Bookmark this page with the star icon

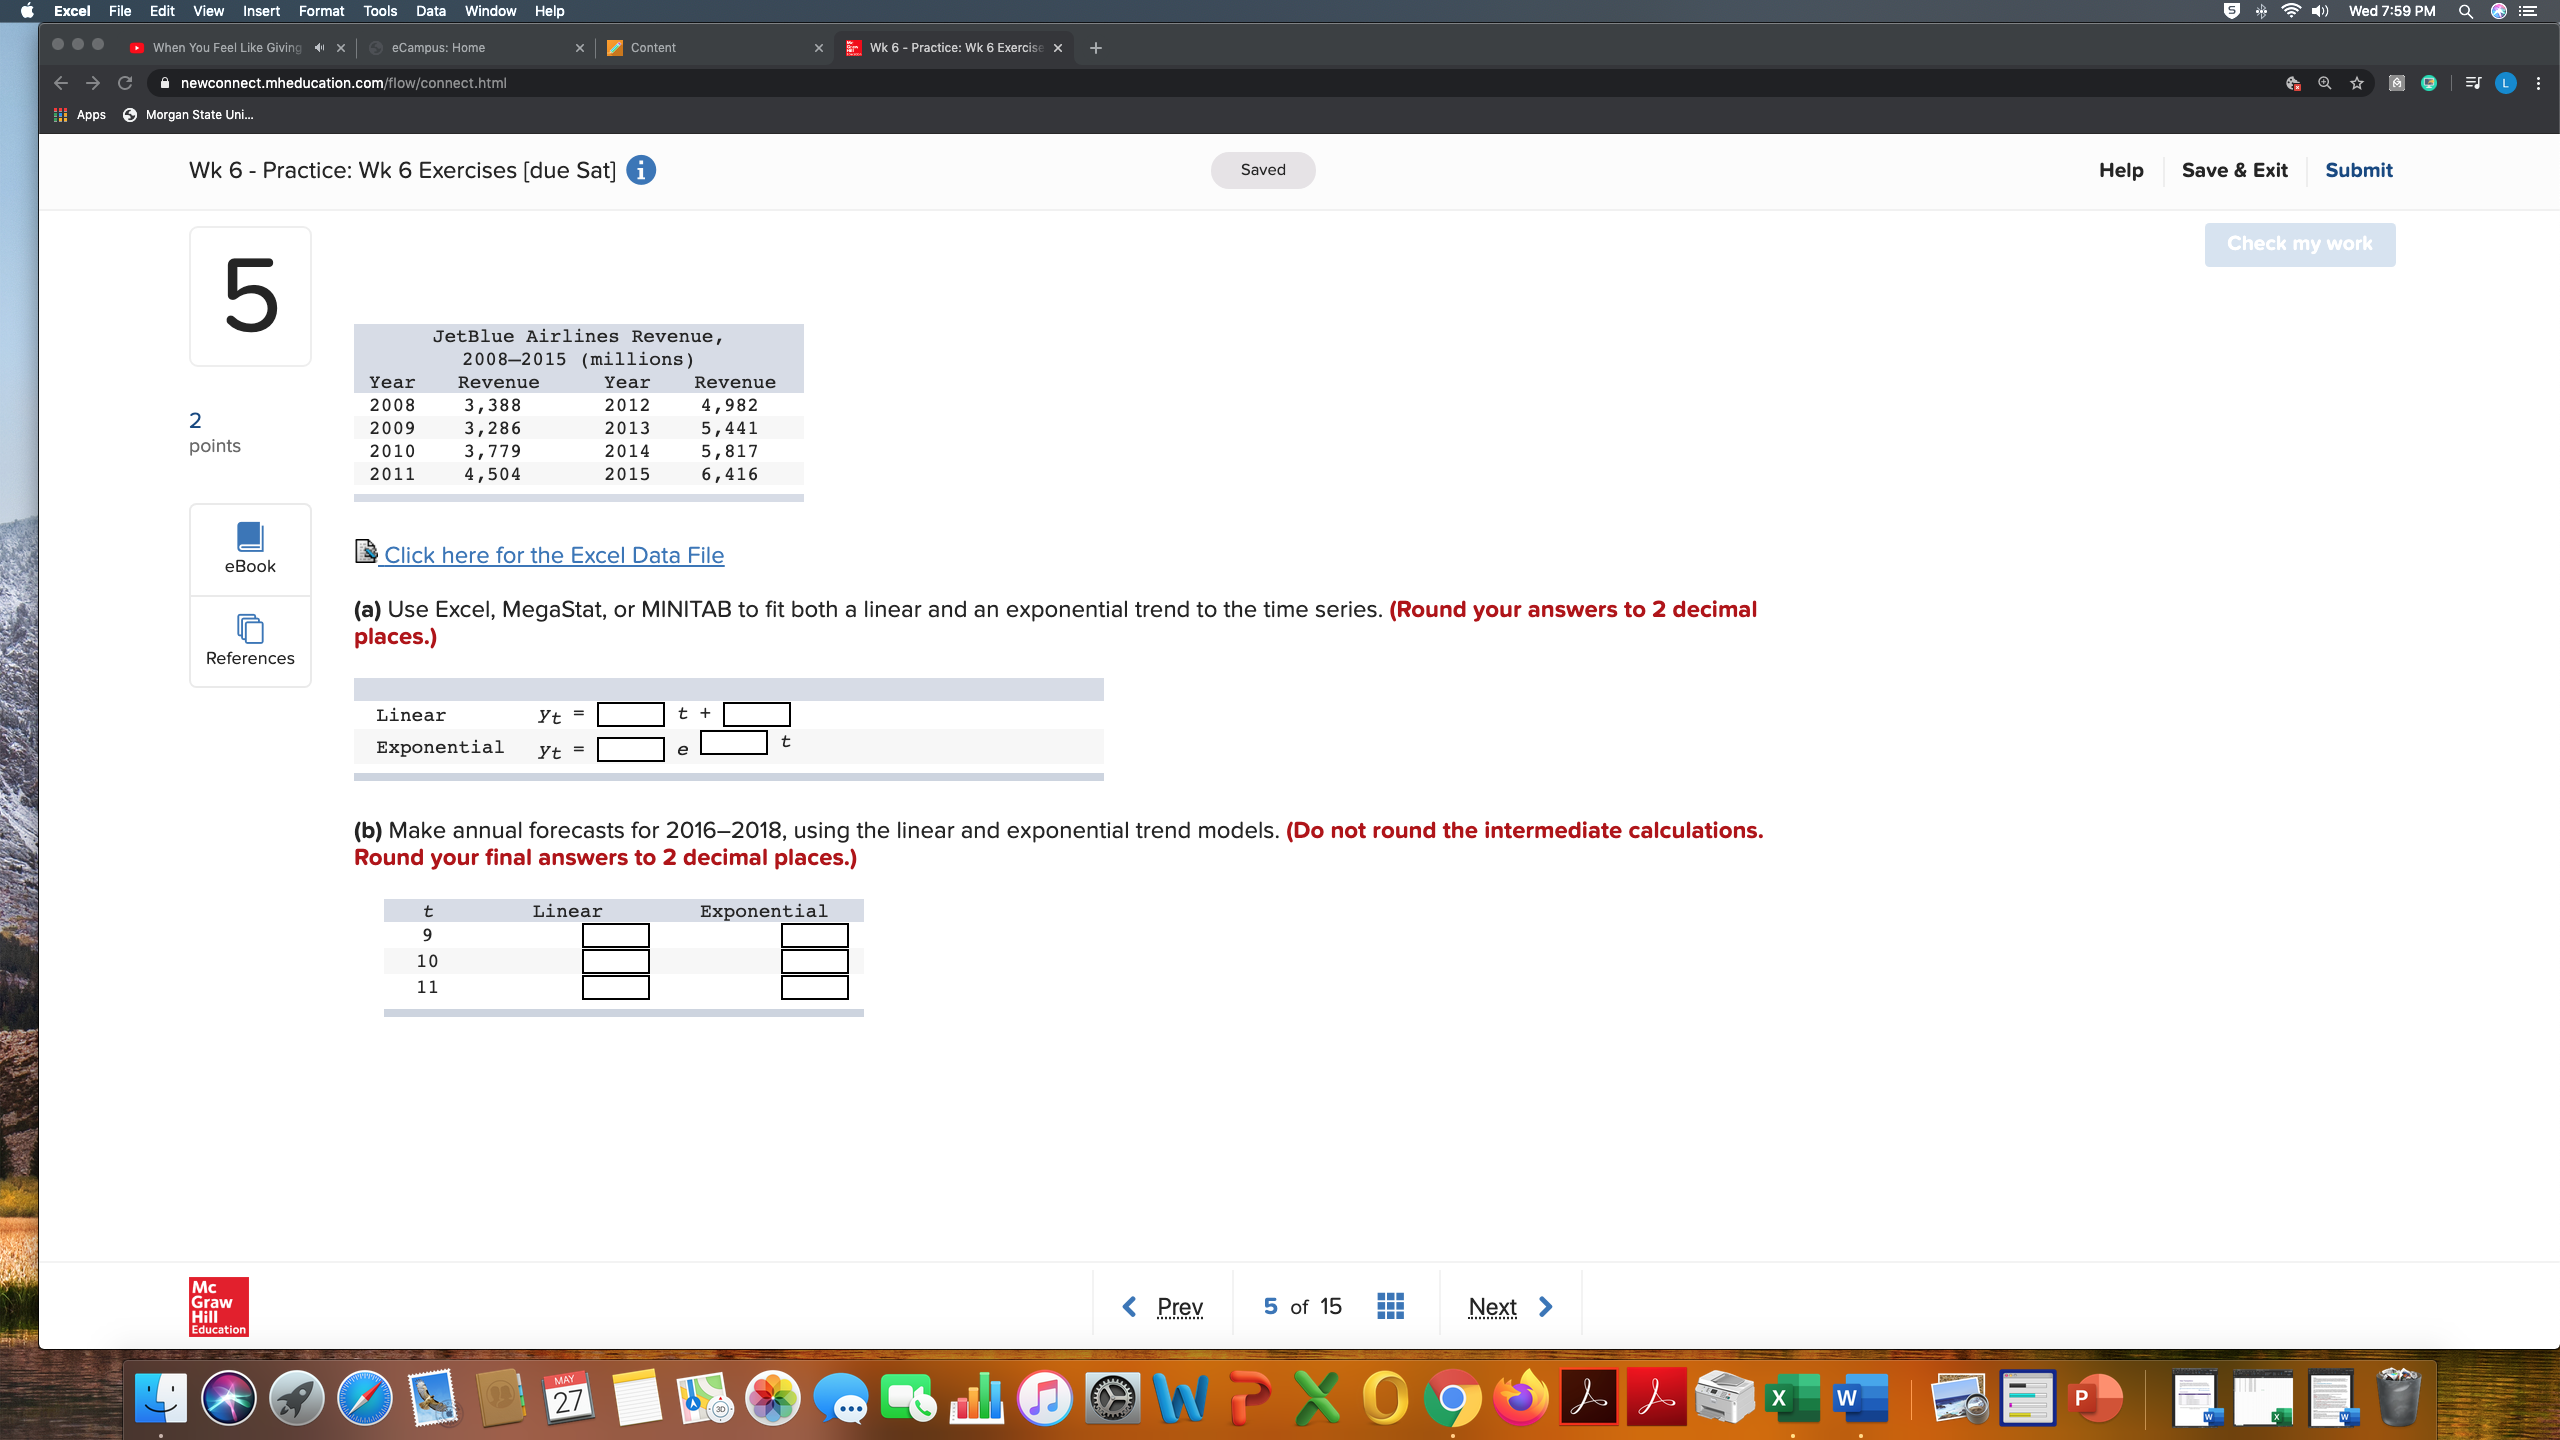(2355, 82)
